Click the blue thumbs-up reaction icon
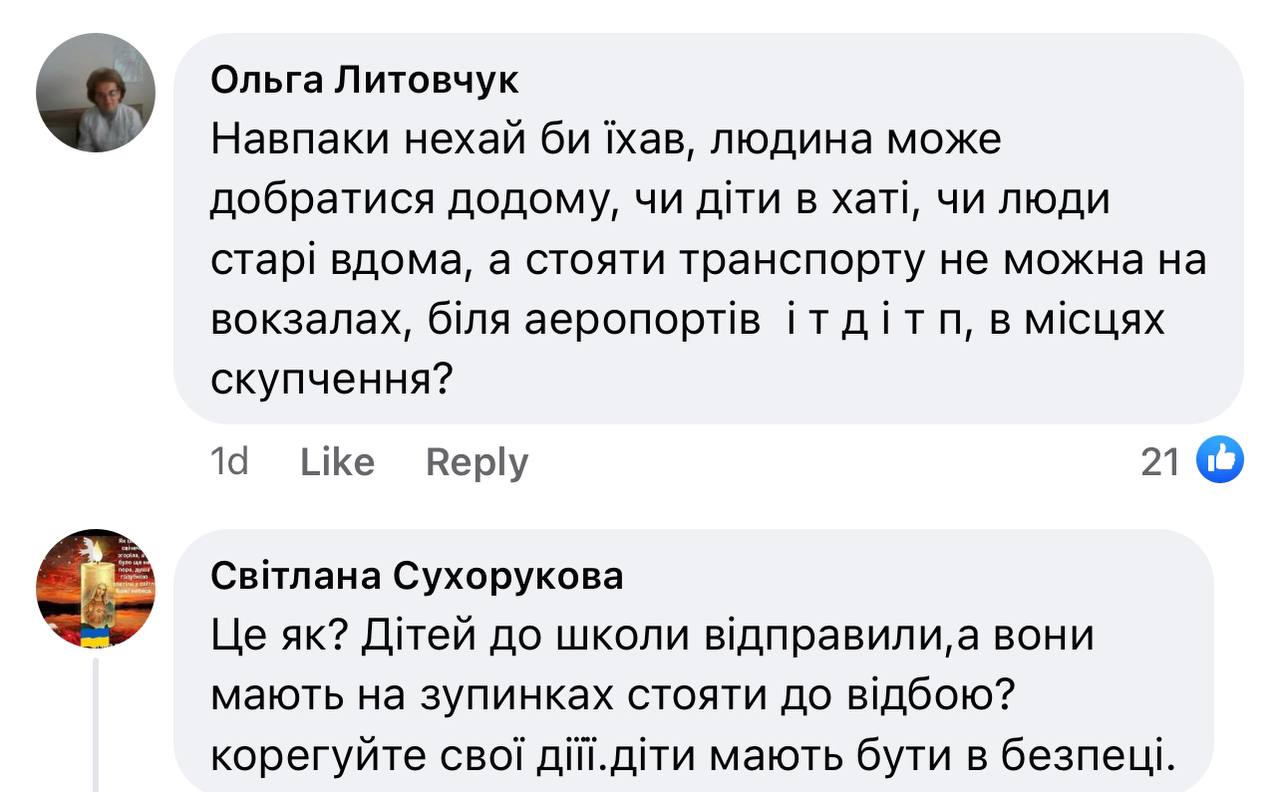This screenshot has width=1280, height=792. click(x=1220, y=460)
